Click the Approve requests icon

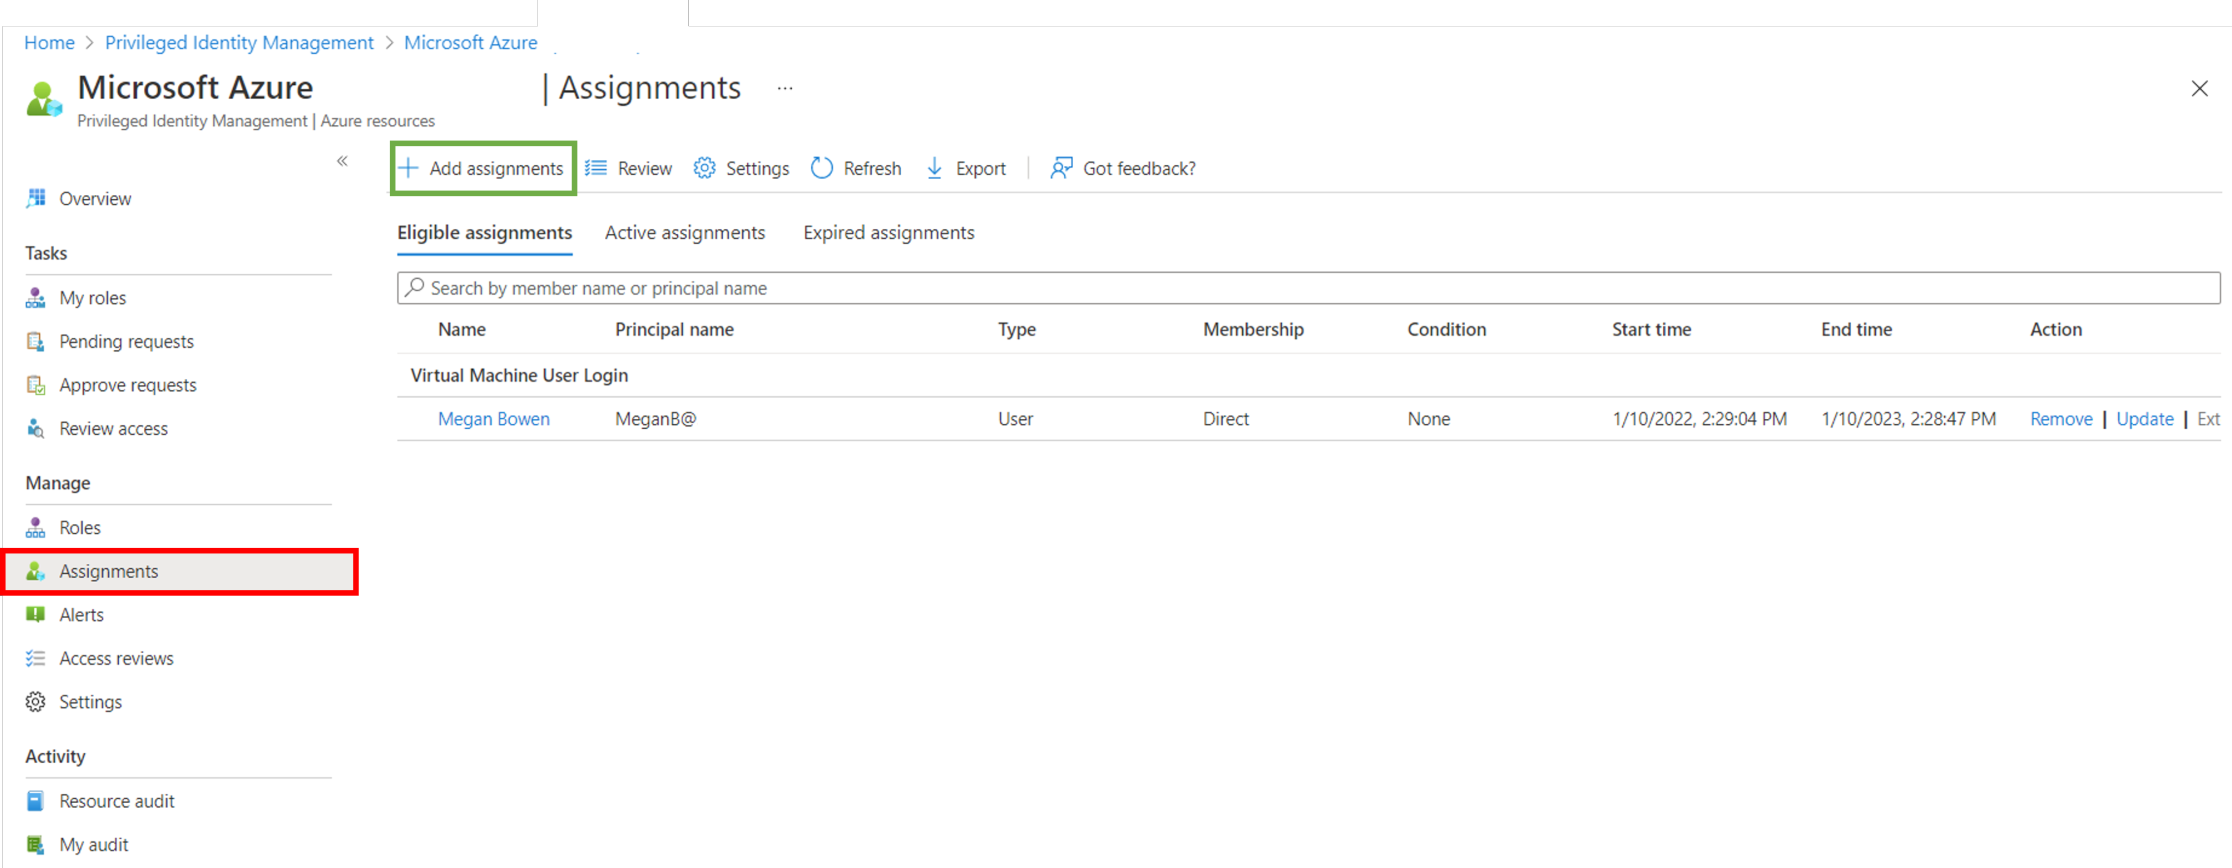(x=36, y=385)
